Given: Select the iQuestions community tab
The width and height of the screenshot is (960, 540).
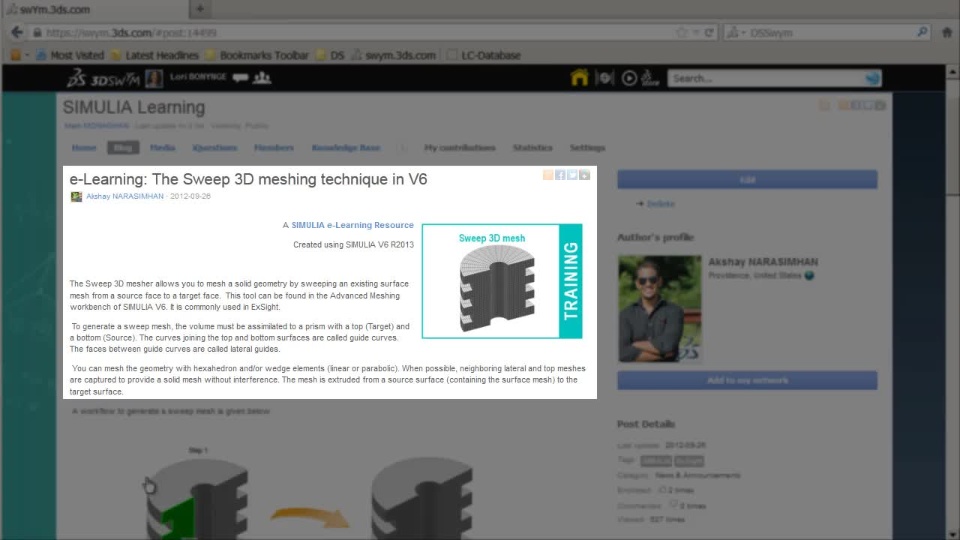Looking at the screenshot, I should [214, 148].
